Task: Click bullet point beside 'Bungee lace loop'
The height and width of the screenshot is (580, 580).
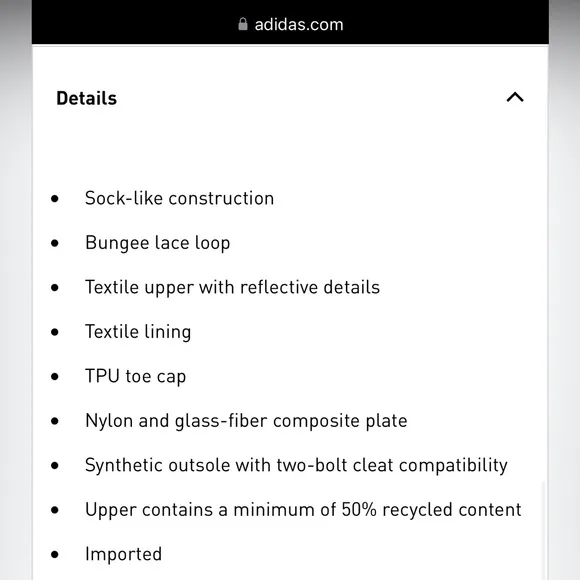Action: 55,243
